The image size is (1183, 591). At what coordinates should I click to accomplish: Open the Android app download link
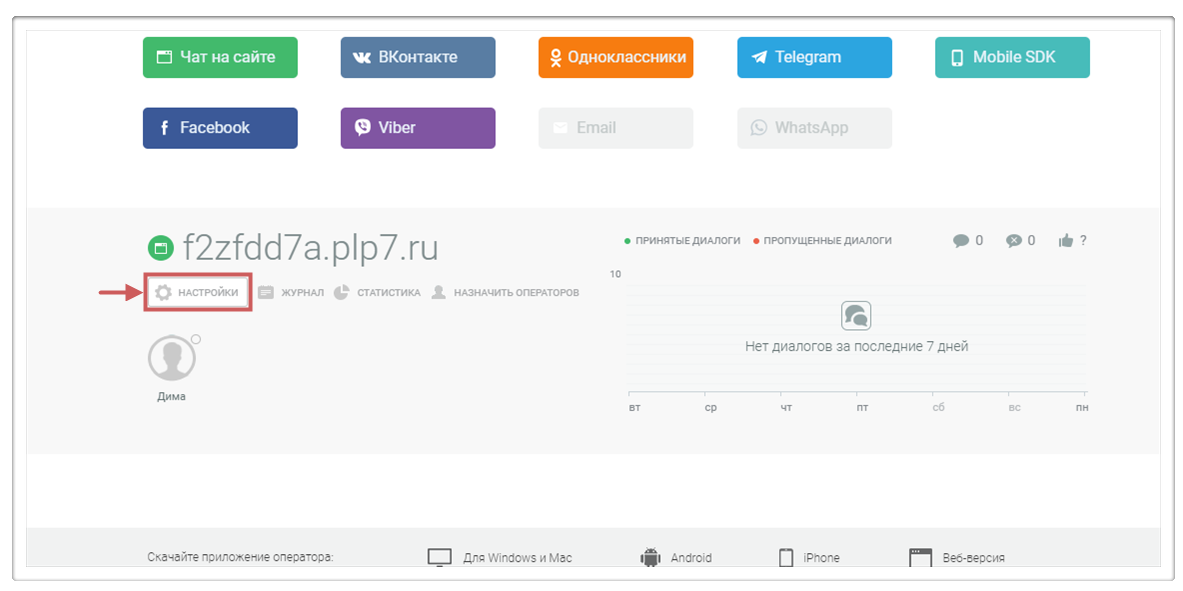676,557
